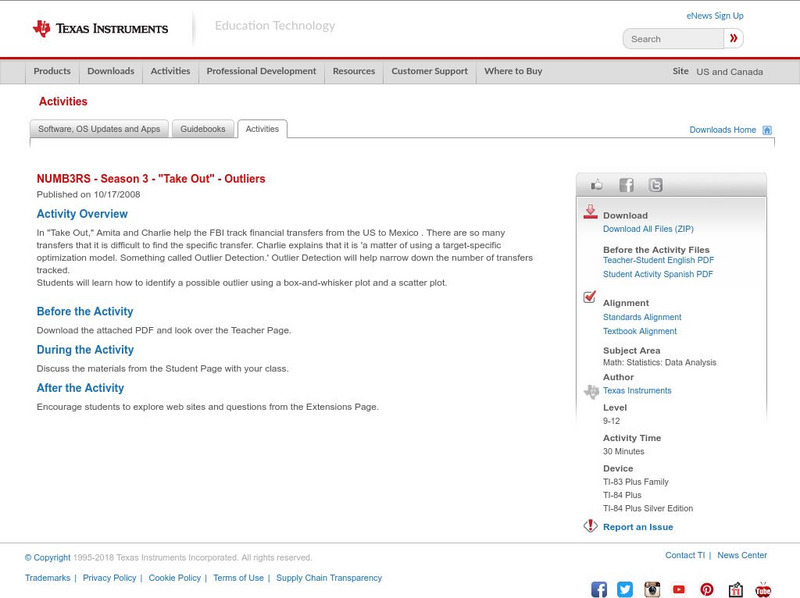Click the Downloads Home house icon
The height and width of the screenshot is (598, 800).
(x=767, y=130)
